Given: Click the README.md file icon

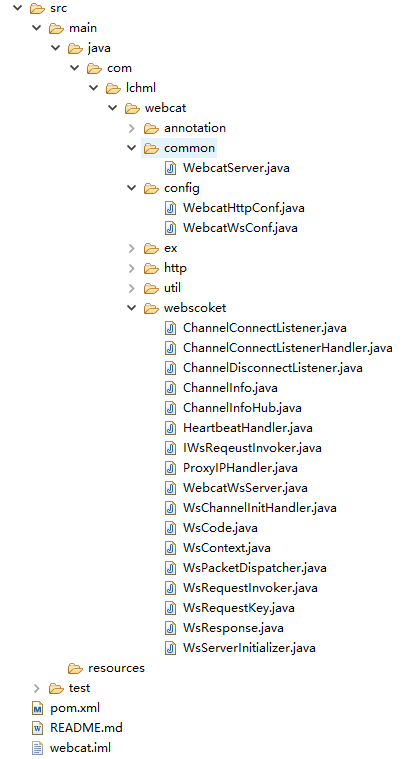Looking at the screenshot, I should (x=37, y=728).
